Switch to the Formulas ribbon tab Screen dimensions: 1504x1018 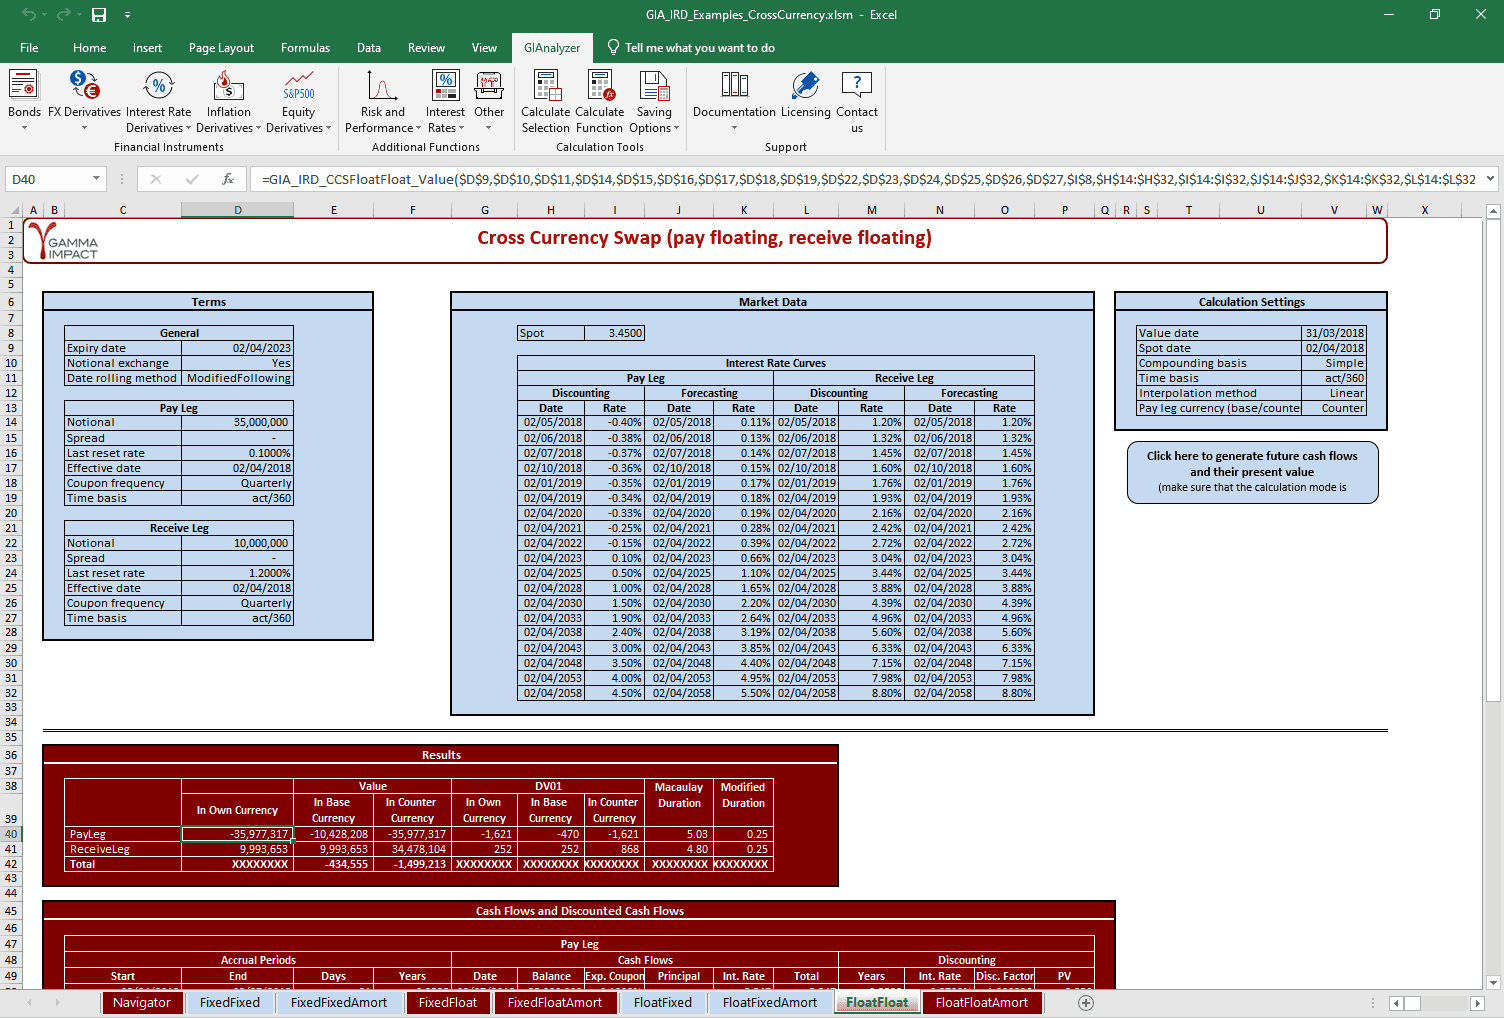click(305, 48)
